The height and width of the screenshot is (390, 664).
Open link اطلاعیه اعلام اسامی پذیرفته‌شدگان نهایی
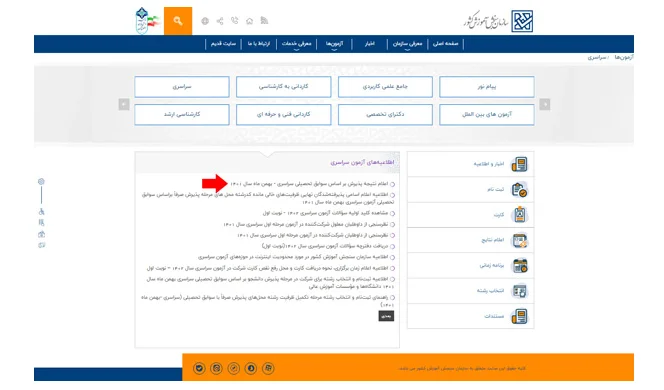268,198
